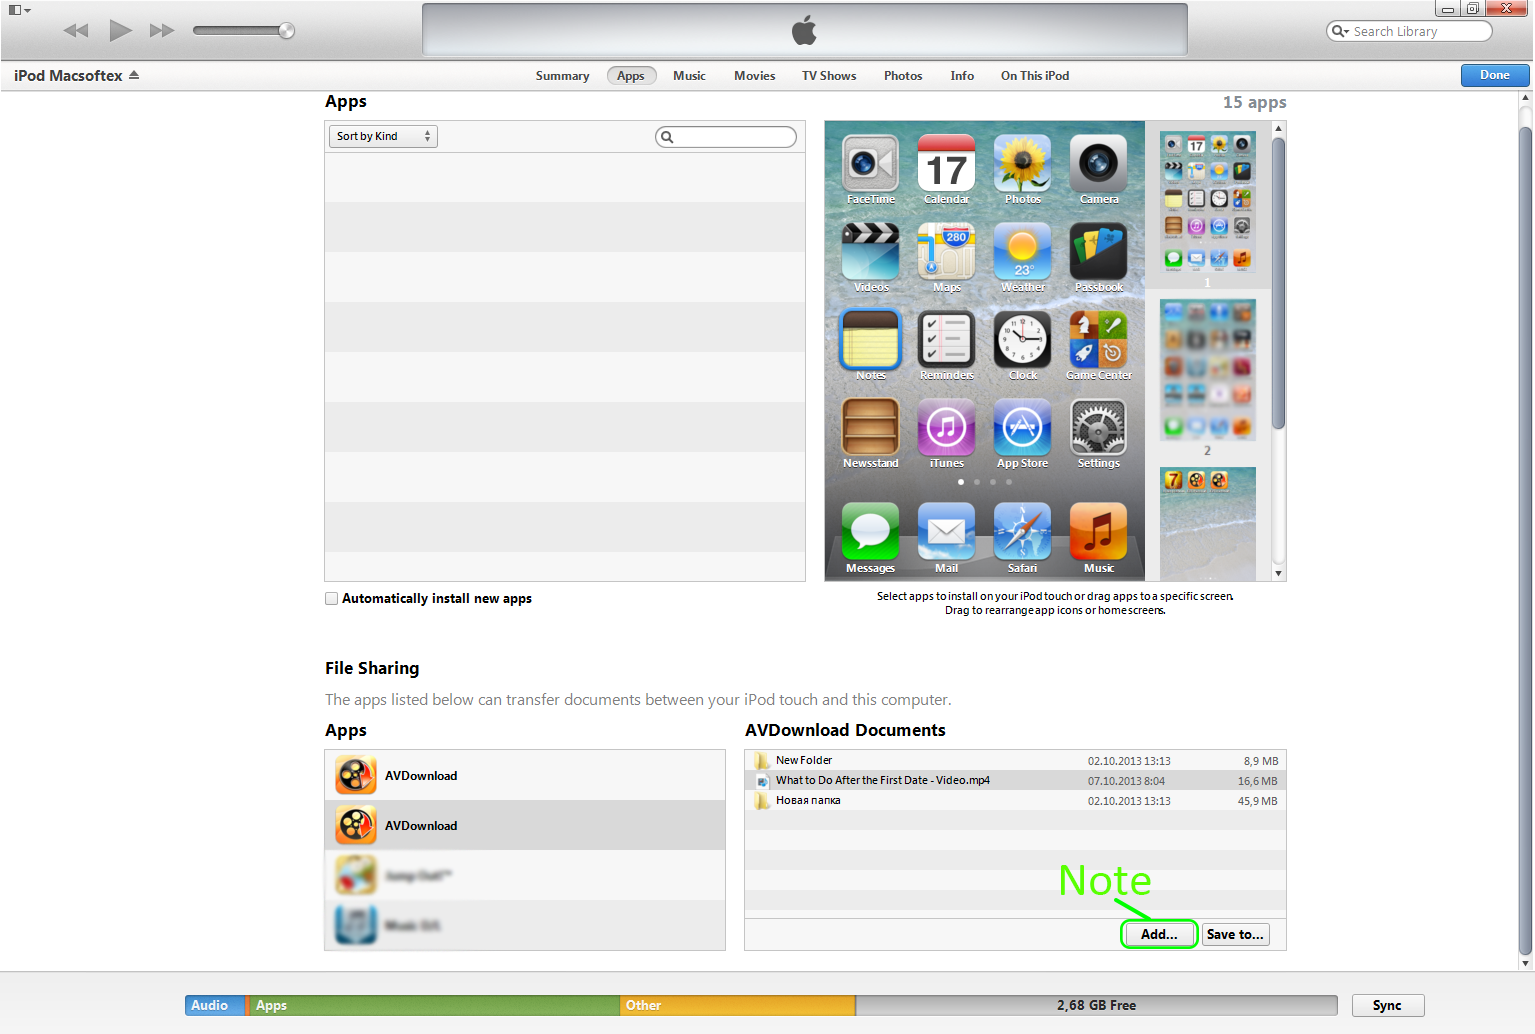Click the Weather app icon
The height and width of the screenshot is (1034, 1535).
(1022, 251)
